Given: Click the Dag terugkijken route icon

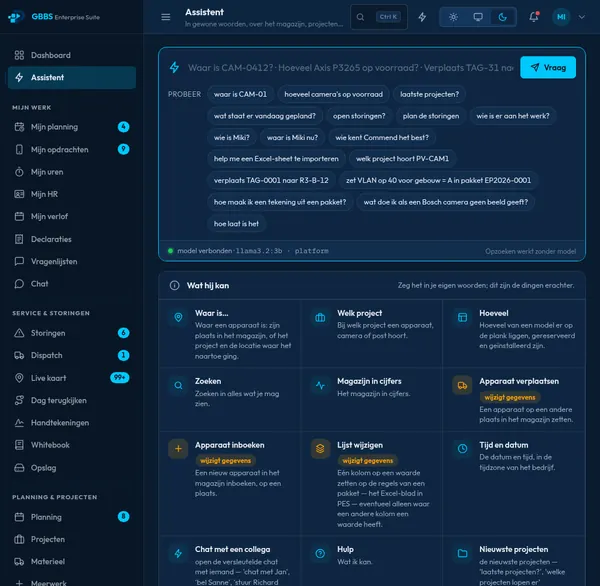Looking at the screenshot, I should pyautogui.click(x=19, y=400).
